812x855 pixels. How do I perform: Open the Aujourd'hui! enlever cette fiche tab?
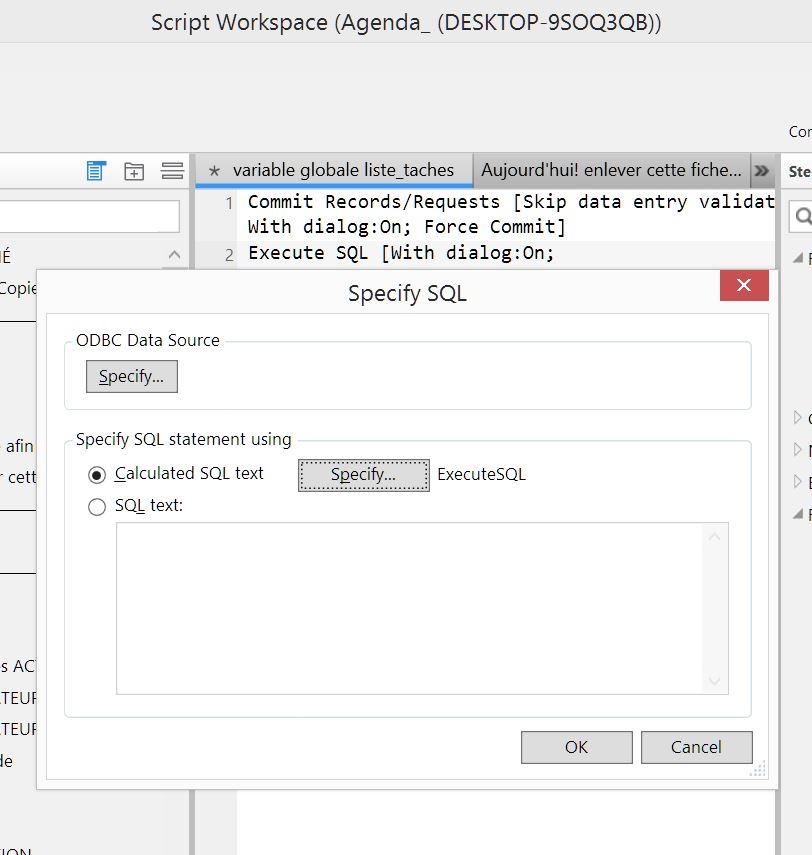611,170
